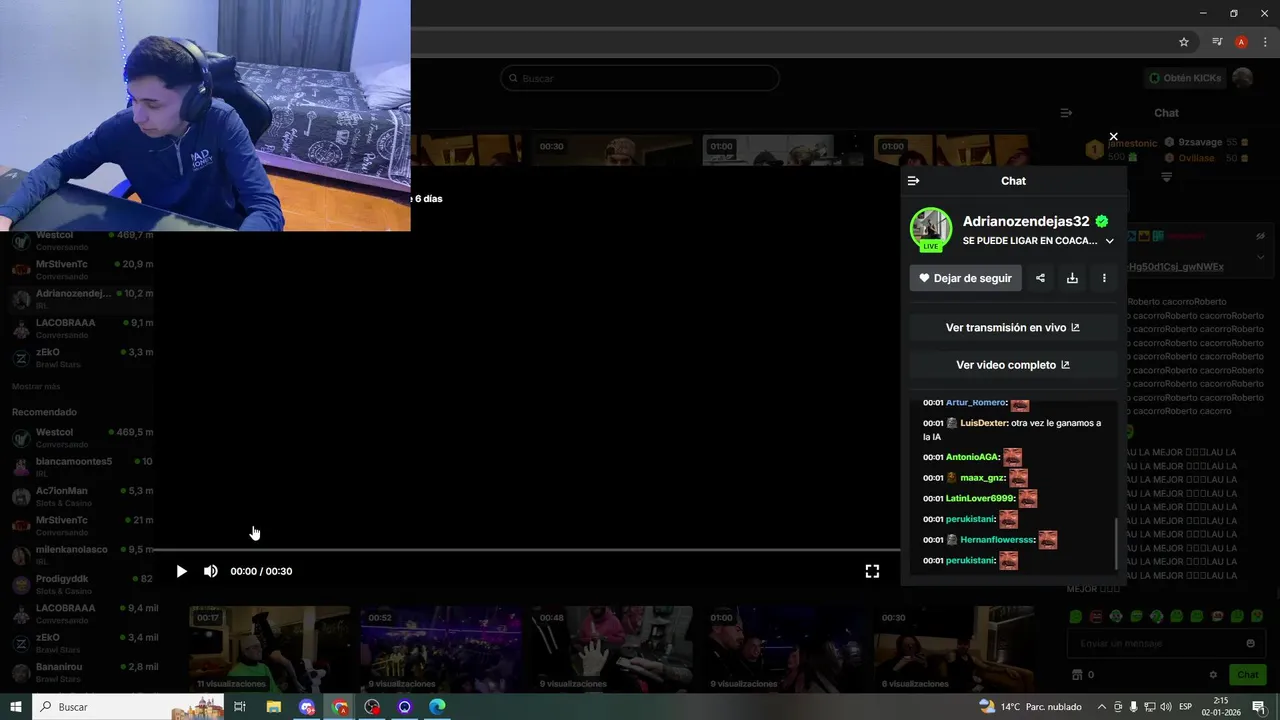
Task: Open Microsoft Edge from the taskbar
Action: click(437, 707)
